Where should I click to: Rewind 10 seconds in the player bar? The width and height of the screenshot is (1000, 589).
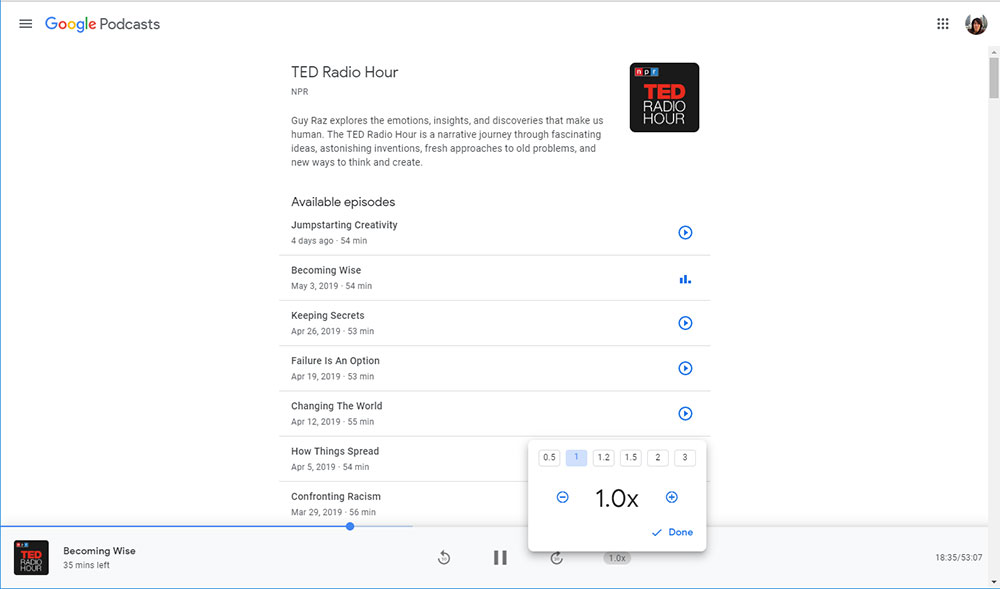point(444,558)
